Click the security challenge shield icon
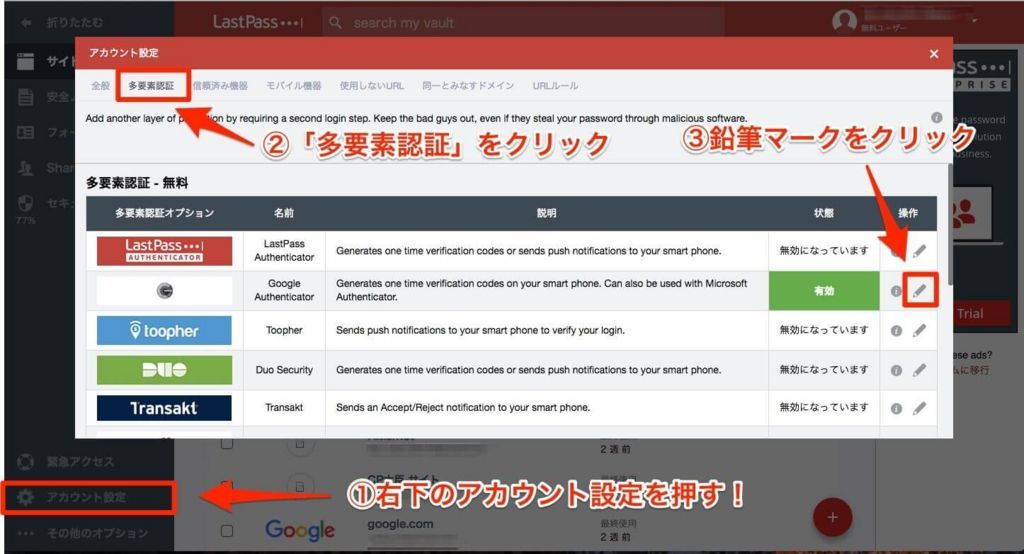The height and width of the screenshot is (554, 1024). click(25, 203)
